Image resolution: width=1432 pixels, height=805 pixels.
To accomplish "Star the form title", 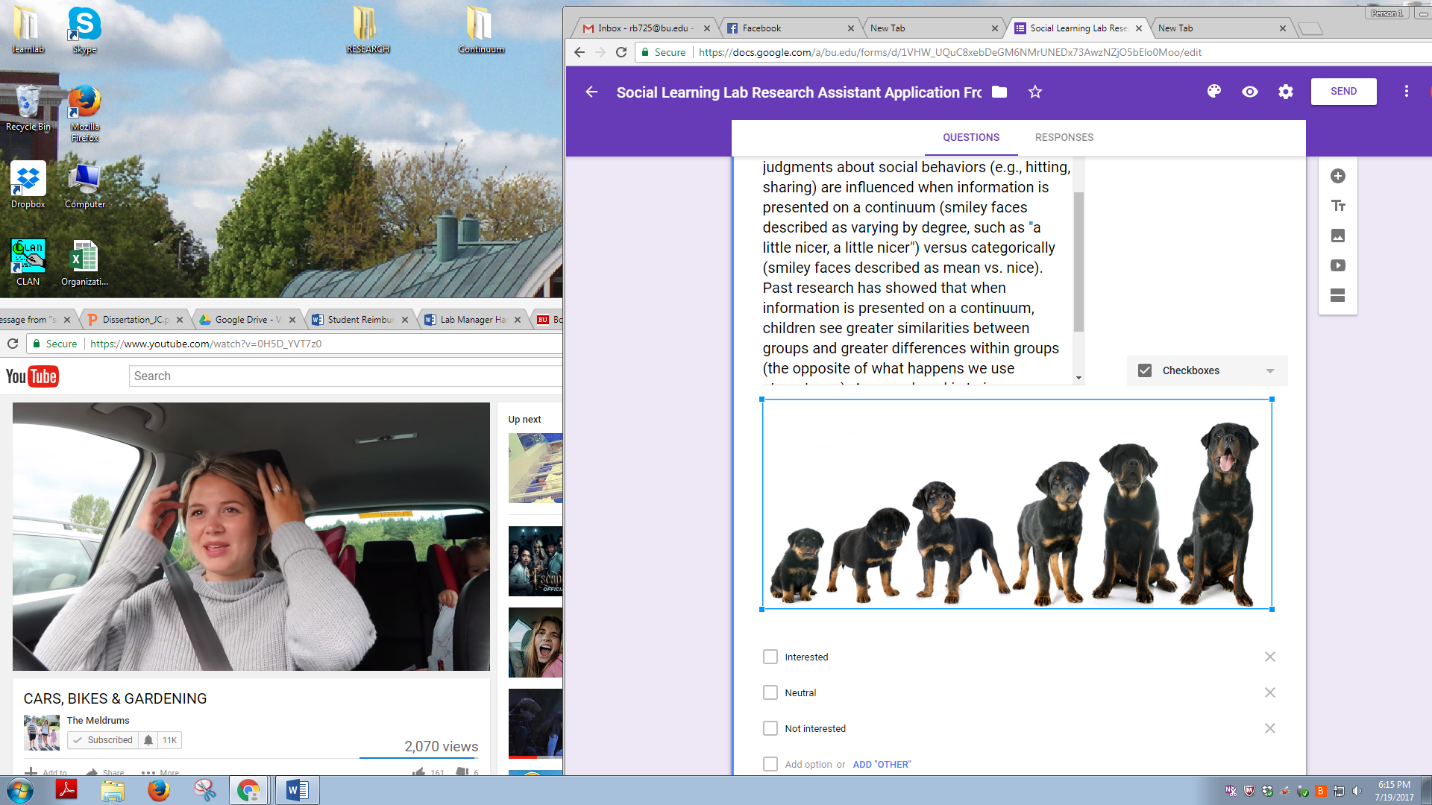I will 1035,92.
